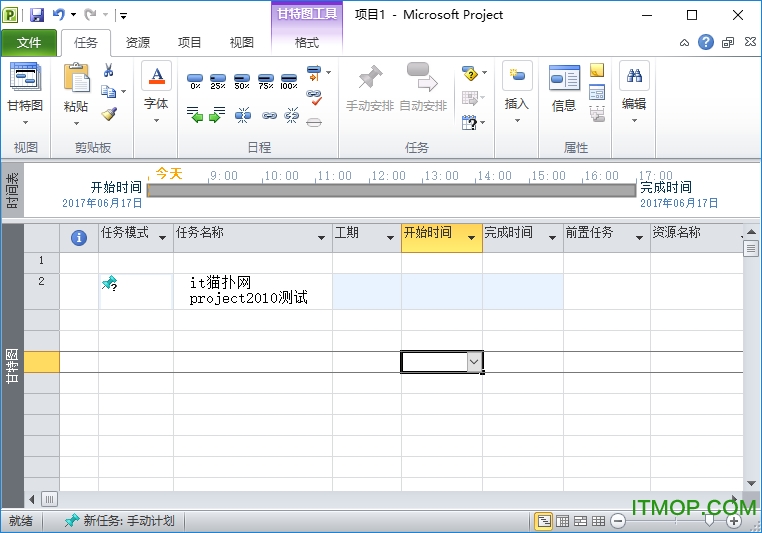Open the Move task dropdown
The image size is (762, 533).
473,98
